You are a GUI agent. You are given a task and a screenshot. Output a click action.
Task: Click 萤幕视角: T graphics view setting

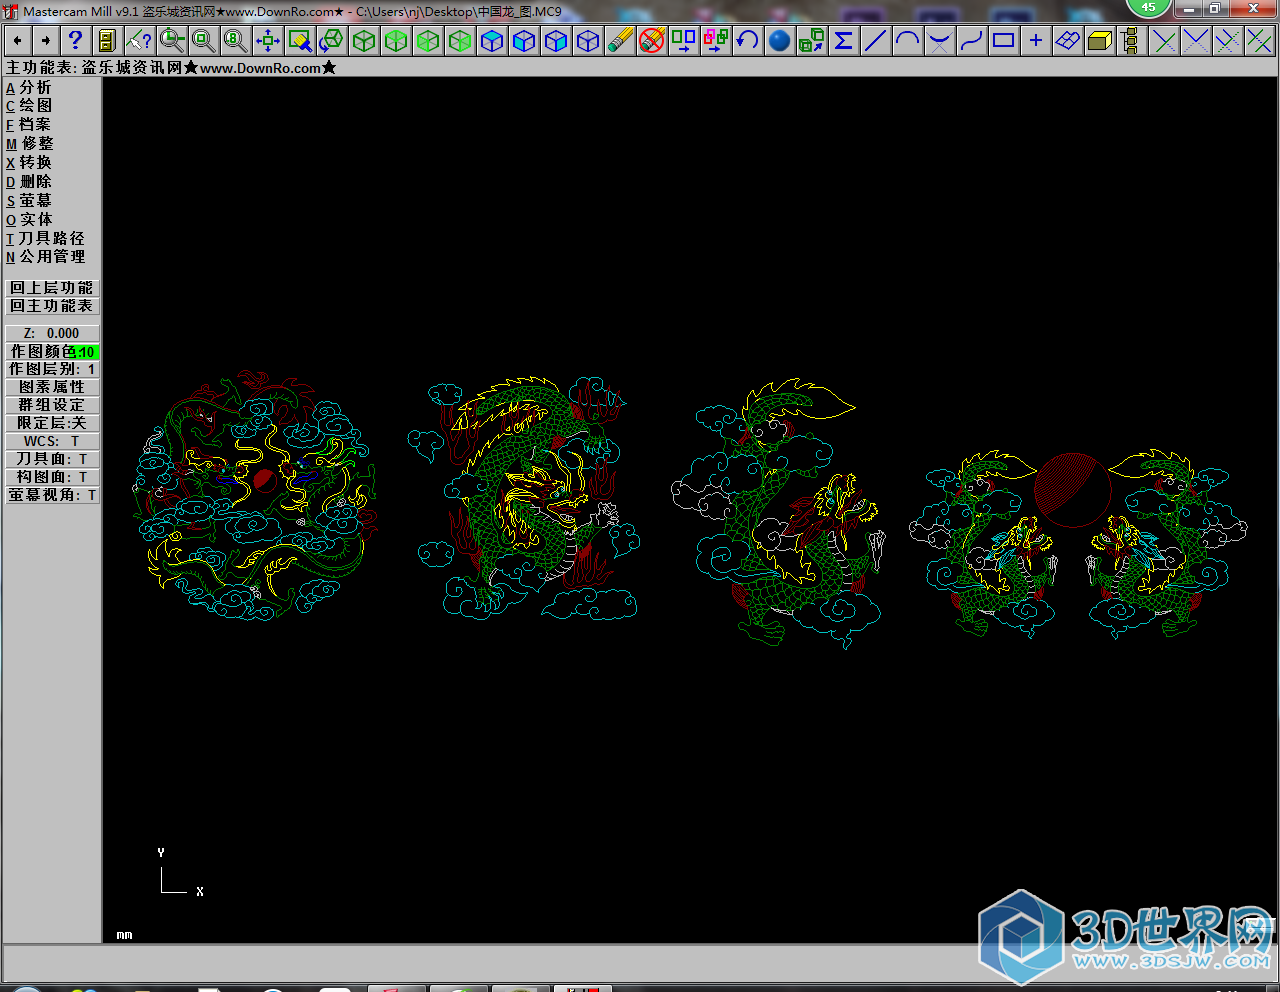click(52, 495)
